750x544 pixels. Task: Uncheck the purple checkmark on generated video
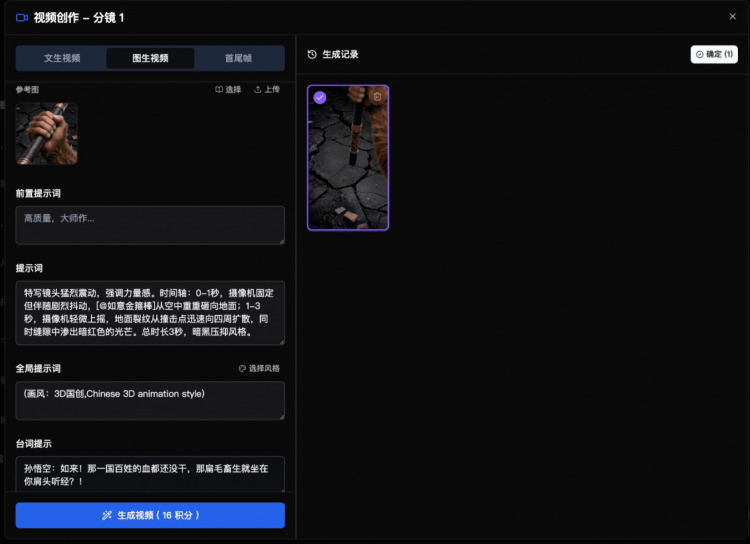coord(320,97)
